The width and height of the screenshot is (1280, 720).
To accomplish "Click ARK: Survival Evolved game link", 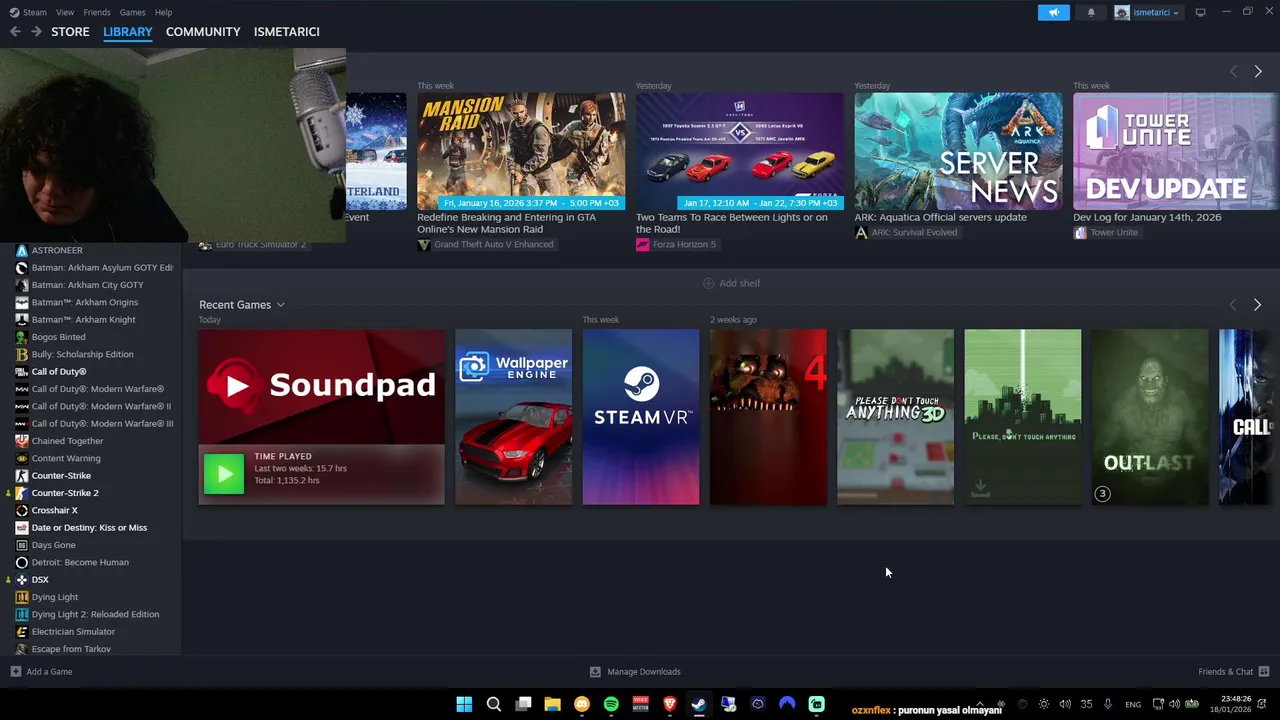I will coord(906,232).
